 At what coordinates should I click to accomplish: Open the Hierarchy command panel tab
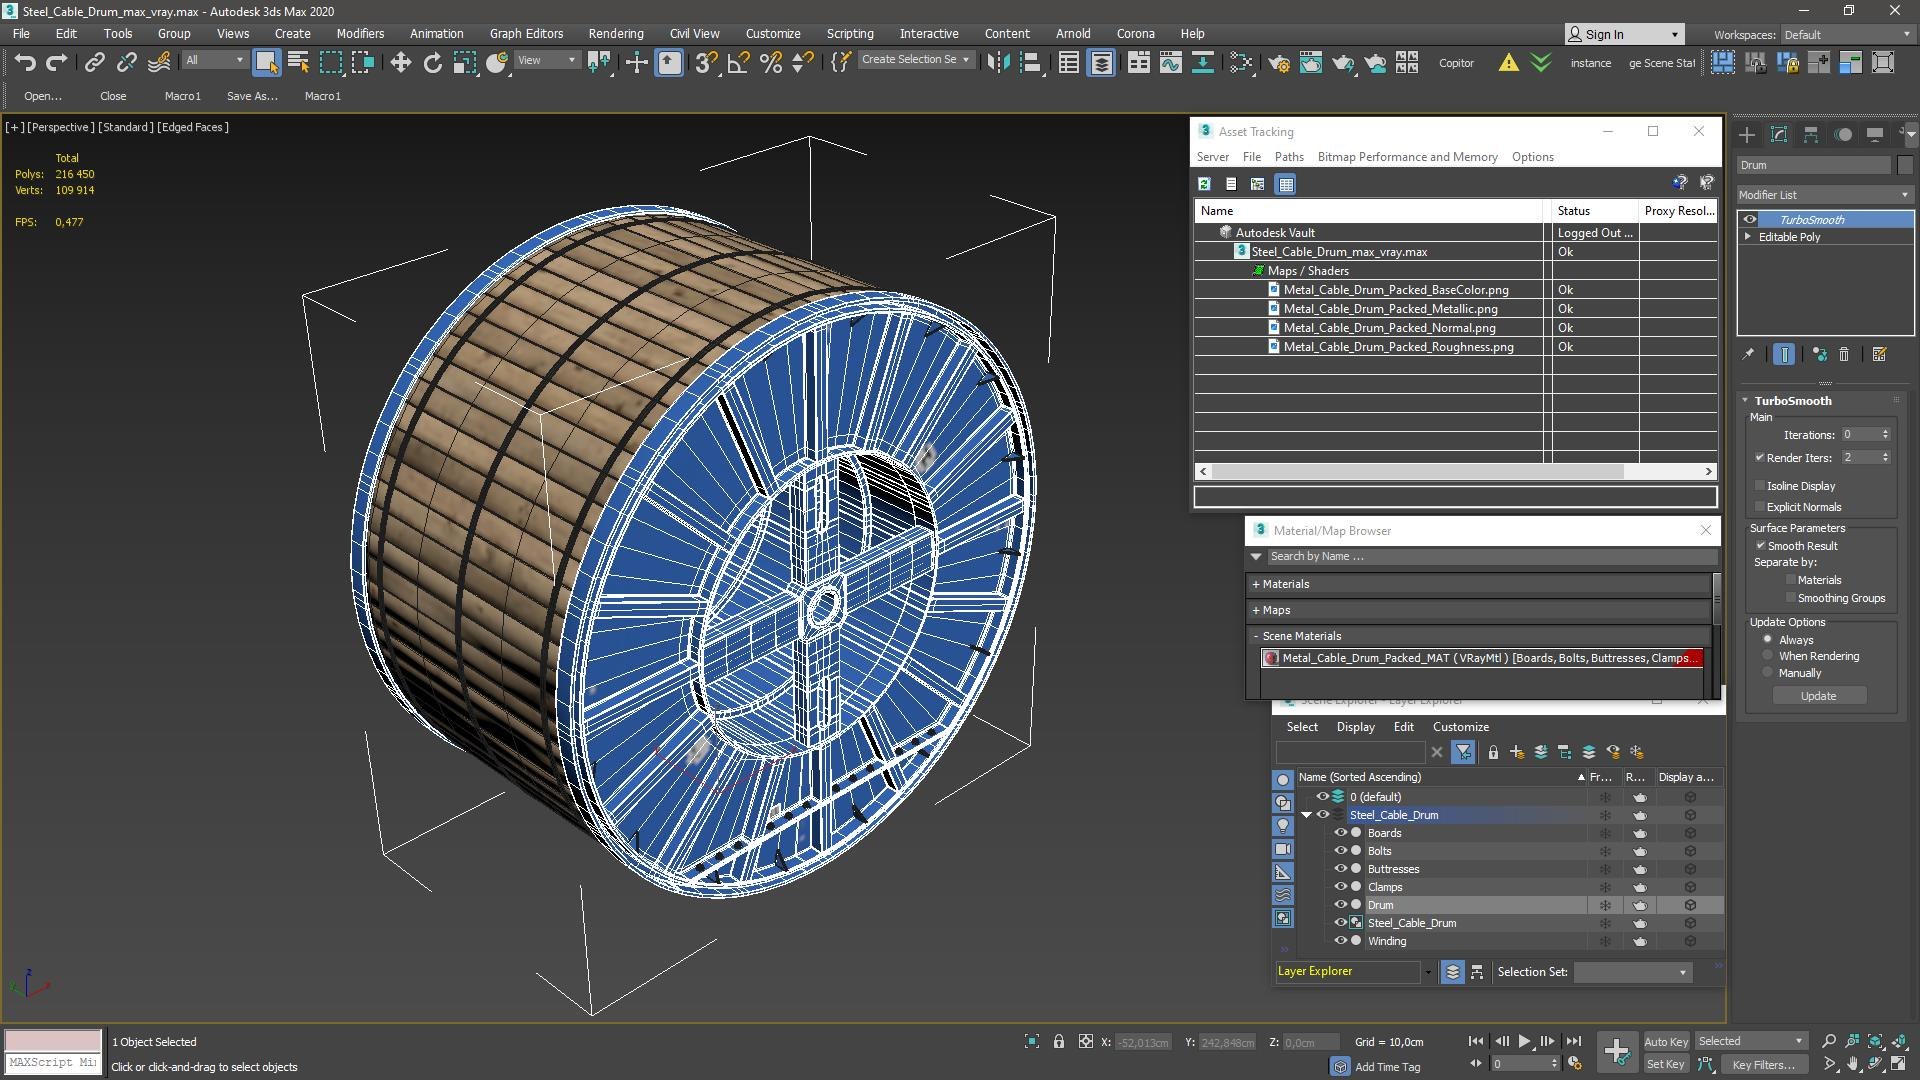(1811, 134)
